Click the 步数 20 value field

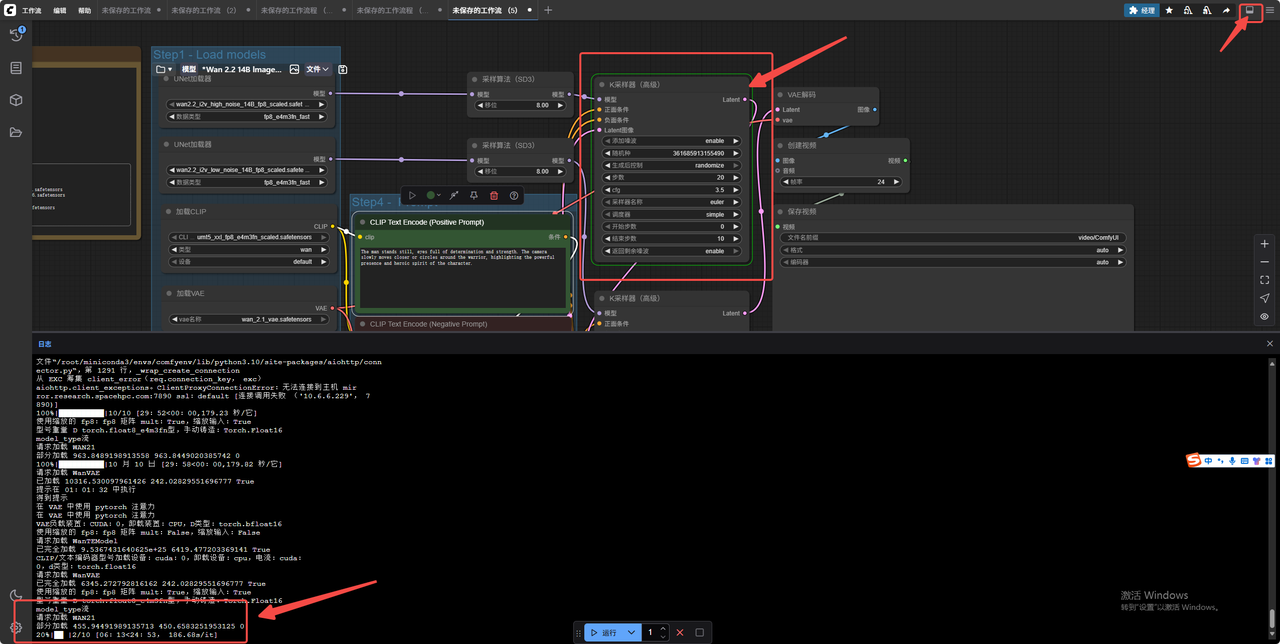pyautogui.click(x=671, y=177)
